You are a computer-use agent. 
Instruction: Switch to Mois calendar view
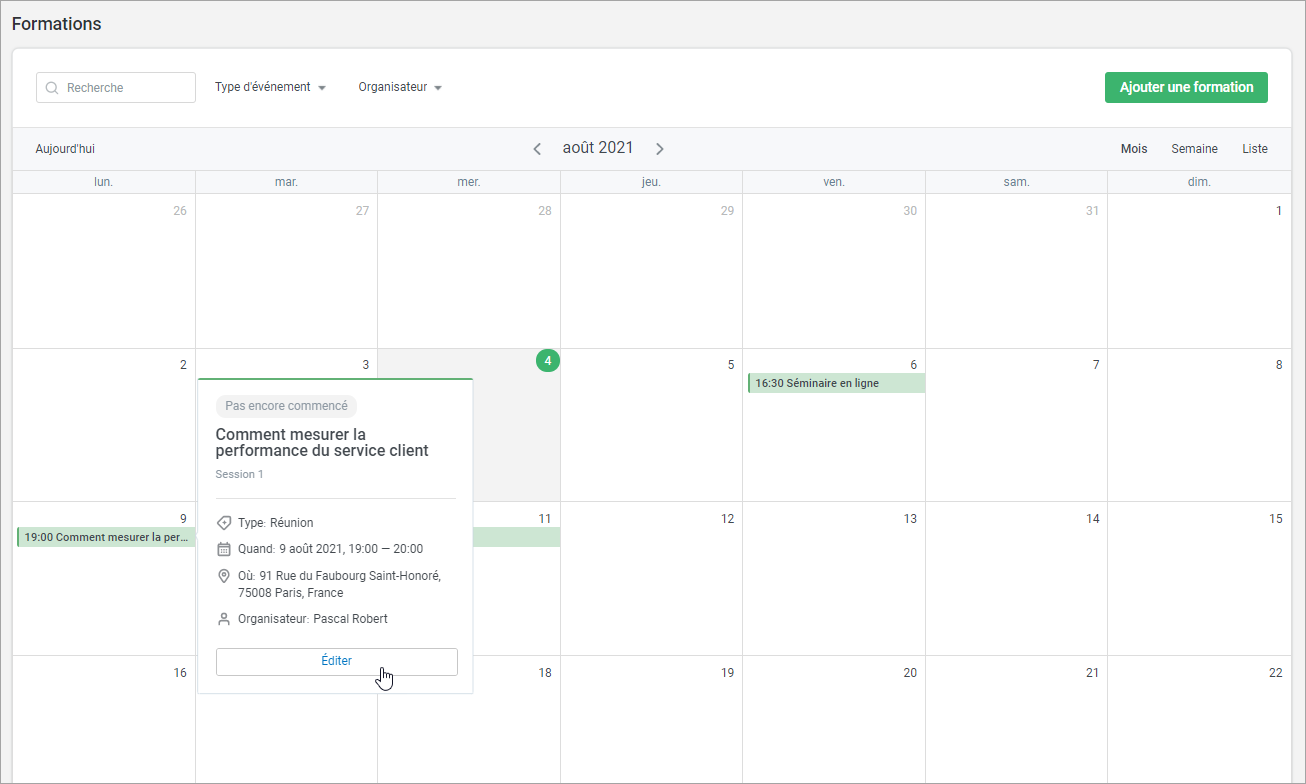[1134, 149]
